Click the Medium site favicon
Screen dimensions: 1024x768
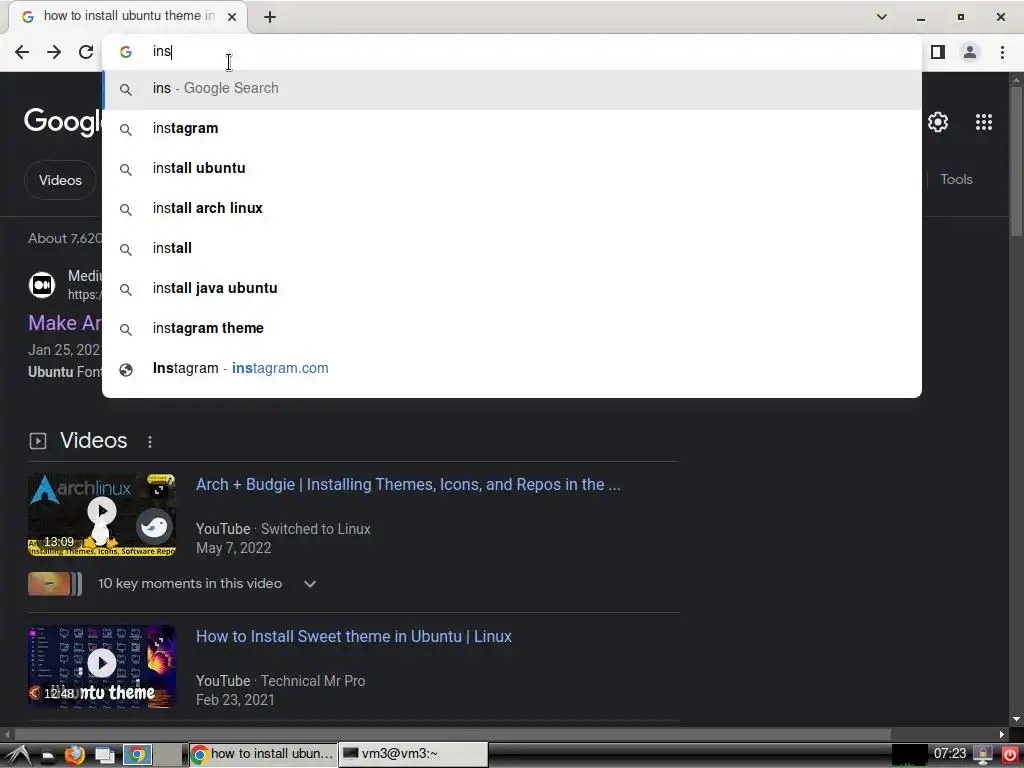click(x=42, y=285)
